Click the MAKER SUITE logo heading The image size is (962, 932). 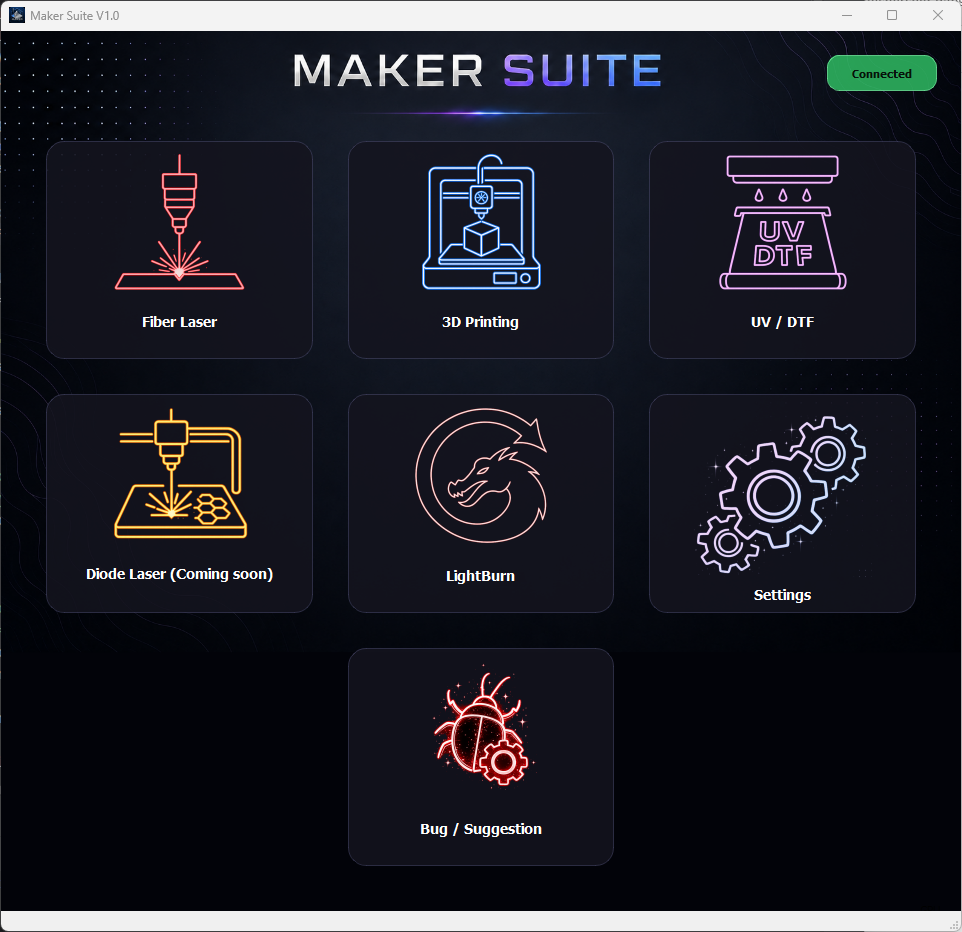coord(477,71)
